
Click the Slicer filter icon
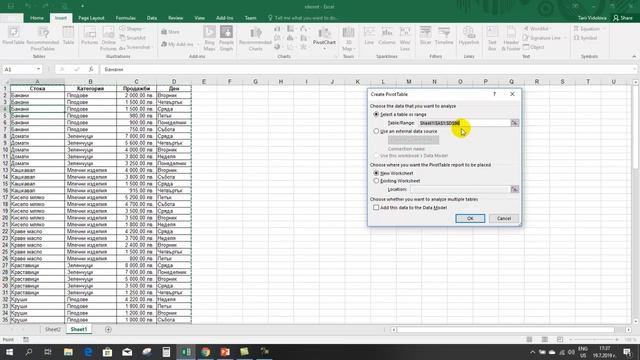[425, 35]
